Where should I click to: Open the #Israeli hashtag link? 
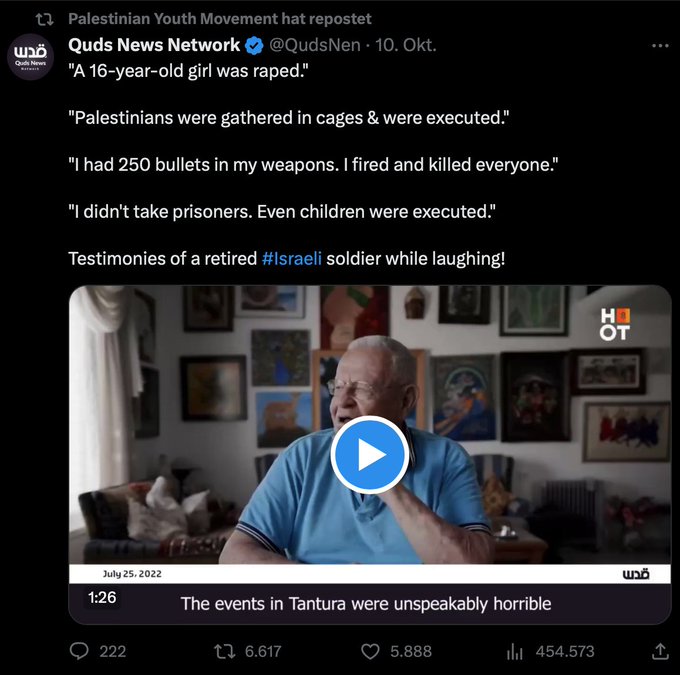click(291, 258)
